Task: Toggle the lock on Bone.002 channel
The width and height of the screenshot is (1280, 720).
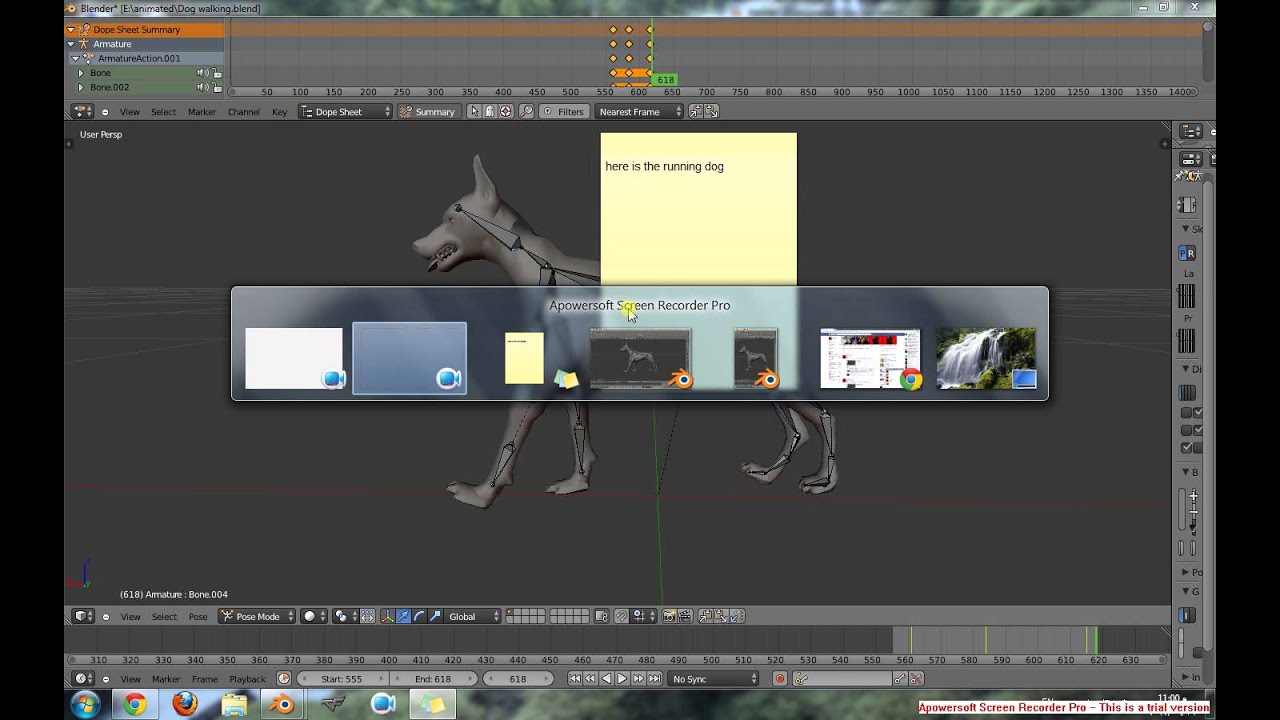Action: pyautogui.click(x=217, y=87)
